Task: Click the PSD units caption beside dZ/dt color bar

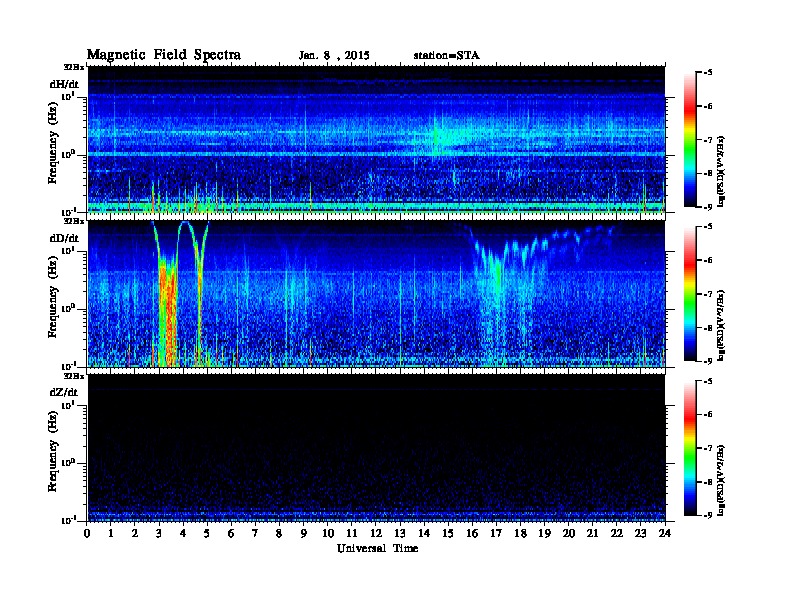Action: [x=721, y=480]
